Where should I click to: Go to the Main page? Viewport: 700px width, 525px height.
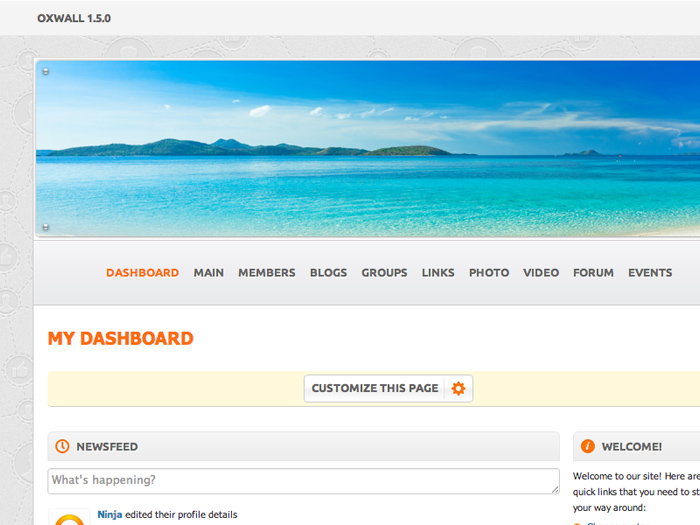[209, 273]
